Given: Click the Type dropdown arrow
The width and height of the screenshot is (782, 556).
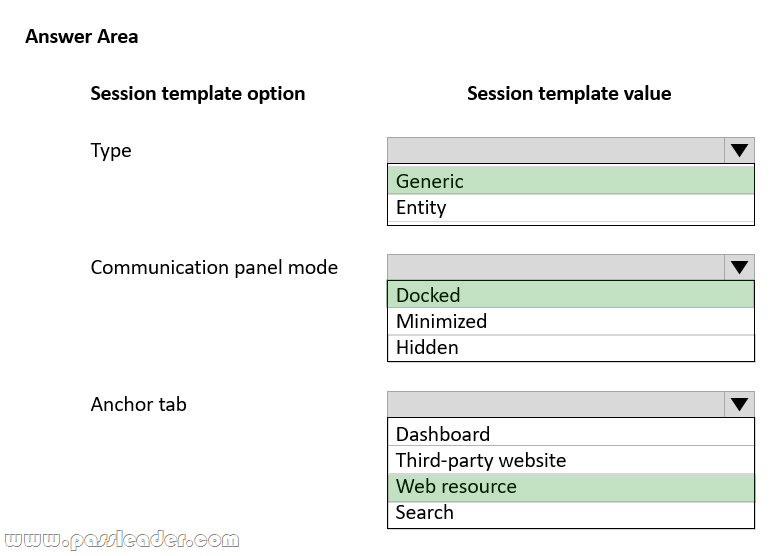Looking at the screenshot, I should point(739,151).
